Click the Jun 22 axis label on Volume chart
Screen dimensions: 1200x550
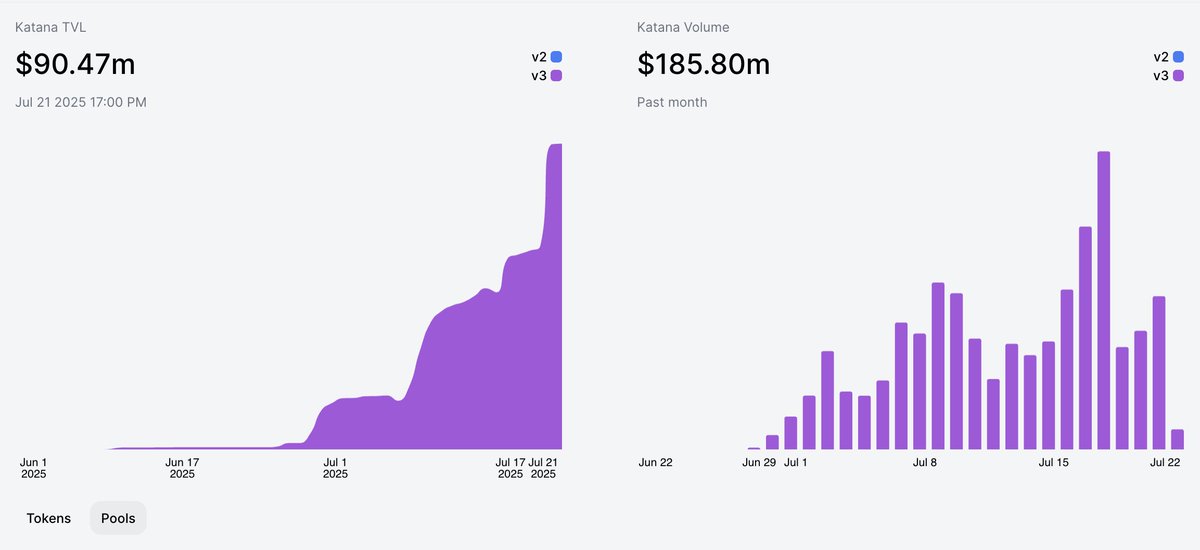coord(656,462)
